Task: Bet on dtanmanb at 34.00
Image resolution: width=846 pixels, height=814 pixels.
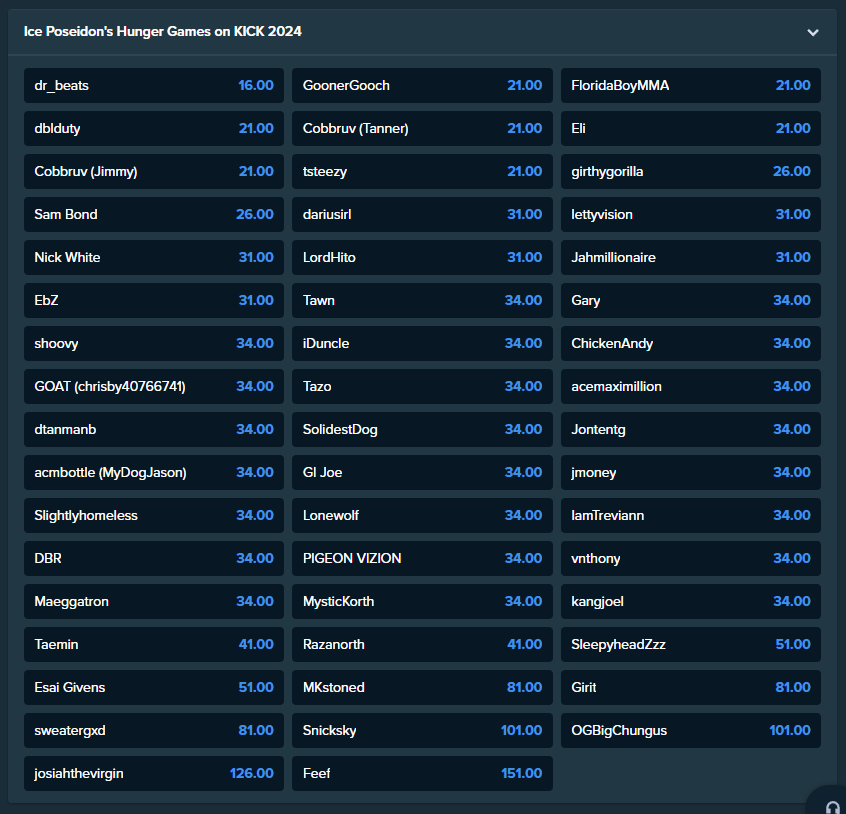Action: (154, 429)
